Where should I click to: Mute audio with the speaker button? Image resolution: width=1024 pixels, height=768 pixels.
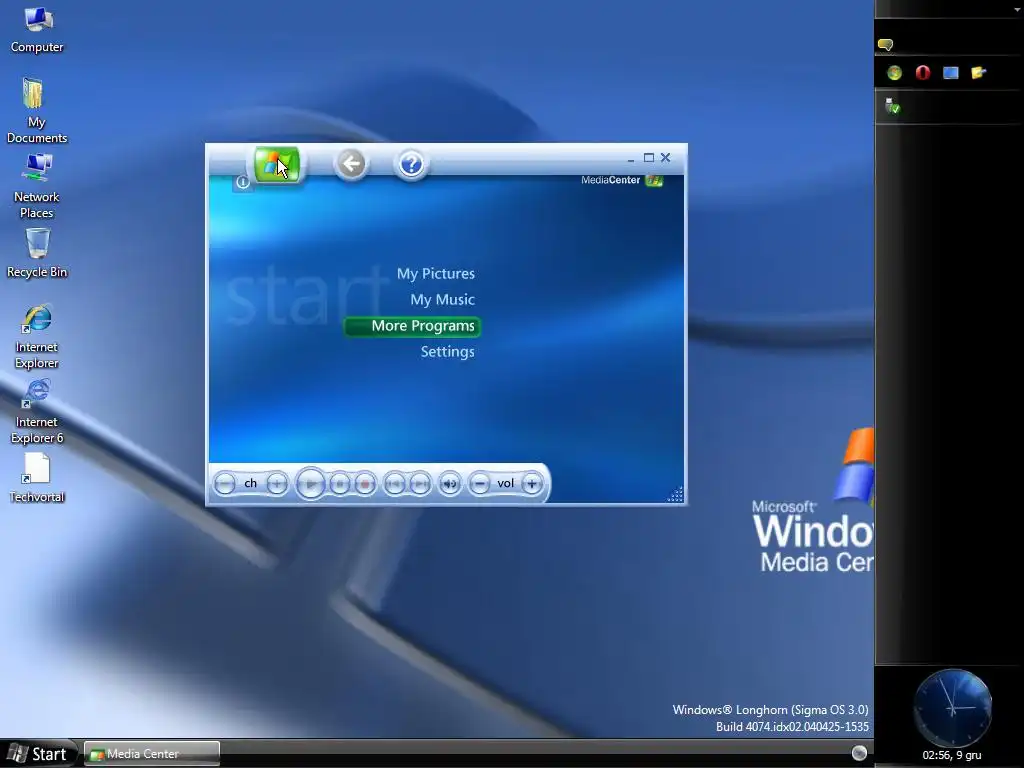coord(449,484)
